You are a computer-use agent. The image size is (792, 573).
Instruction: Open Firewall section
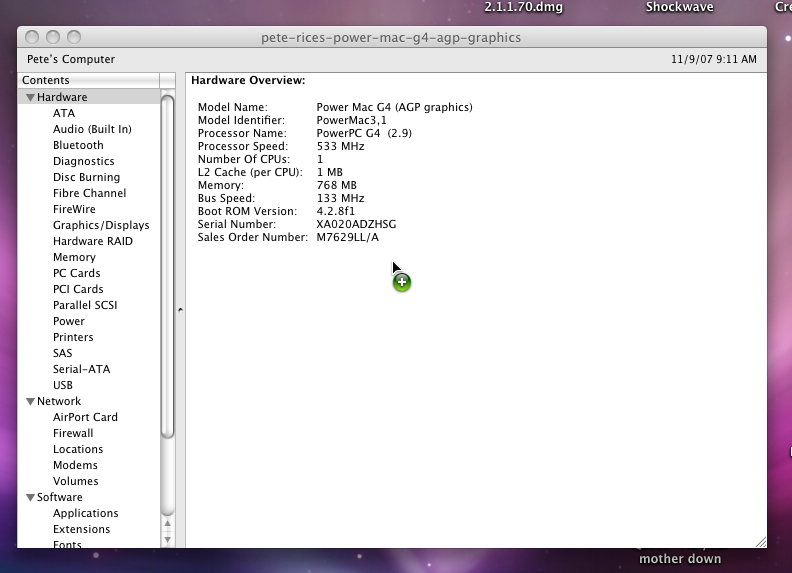click(x=73, y=433)
